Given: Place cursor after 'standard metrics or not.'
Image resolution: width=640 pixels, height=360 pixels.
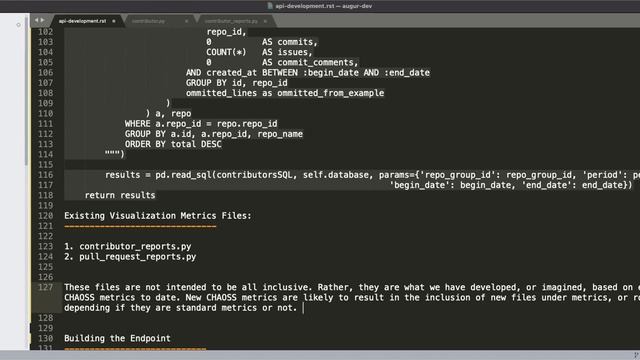Looking at the screenshot, I should (x=298, y=307).
